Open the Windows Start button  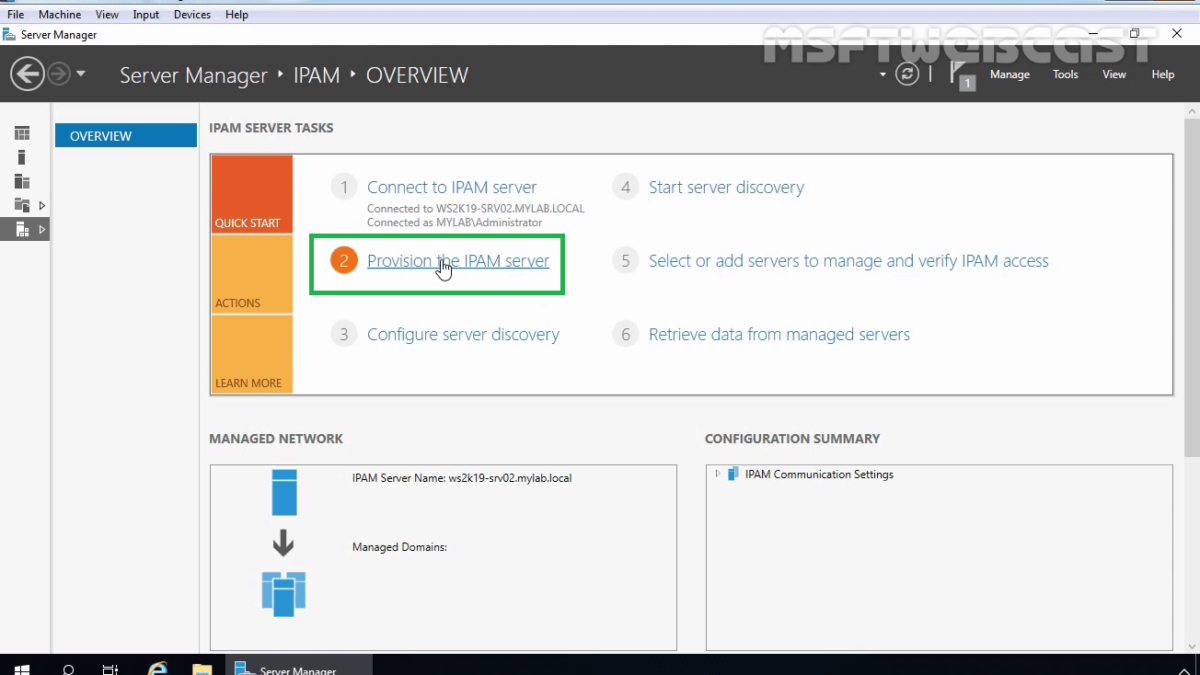[21, 669]
